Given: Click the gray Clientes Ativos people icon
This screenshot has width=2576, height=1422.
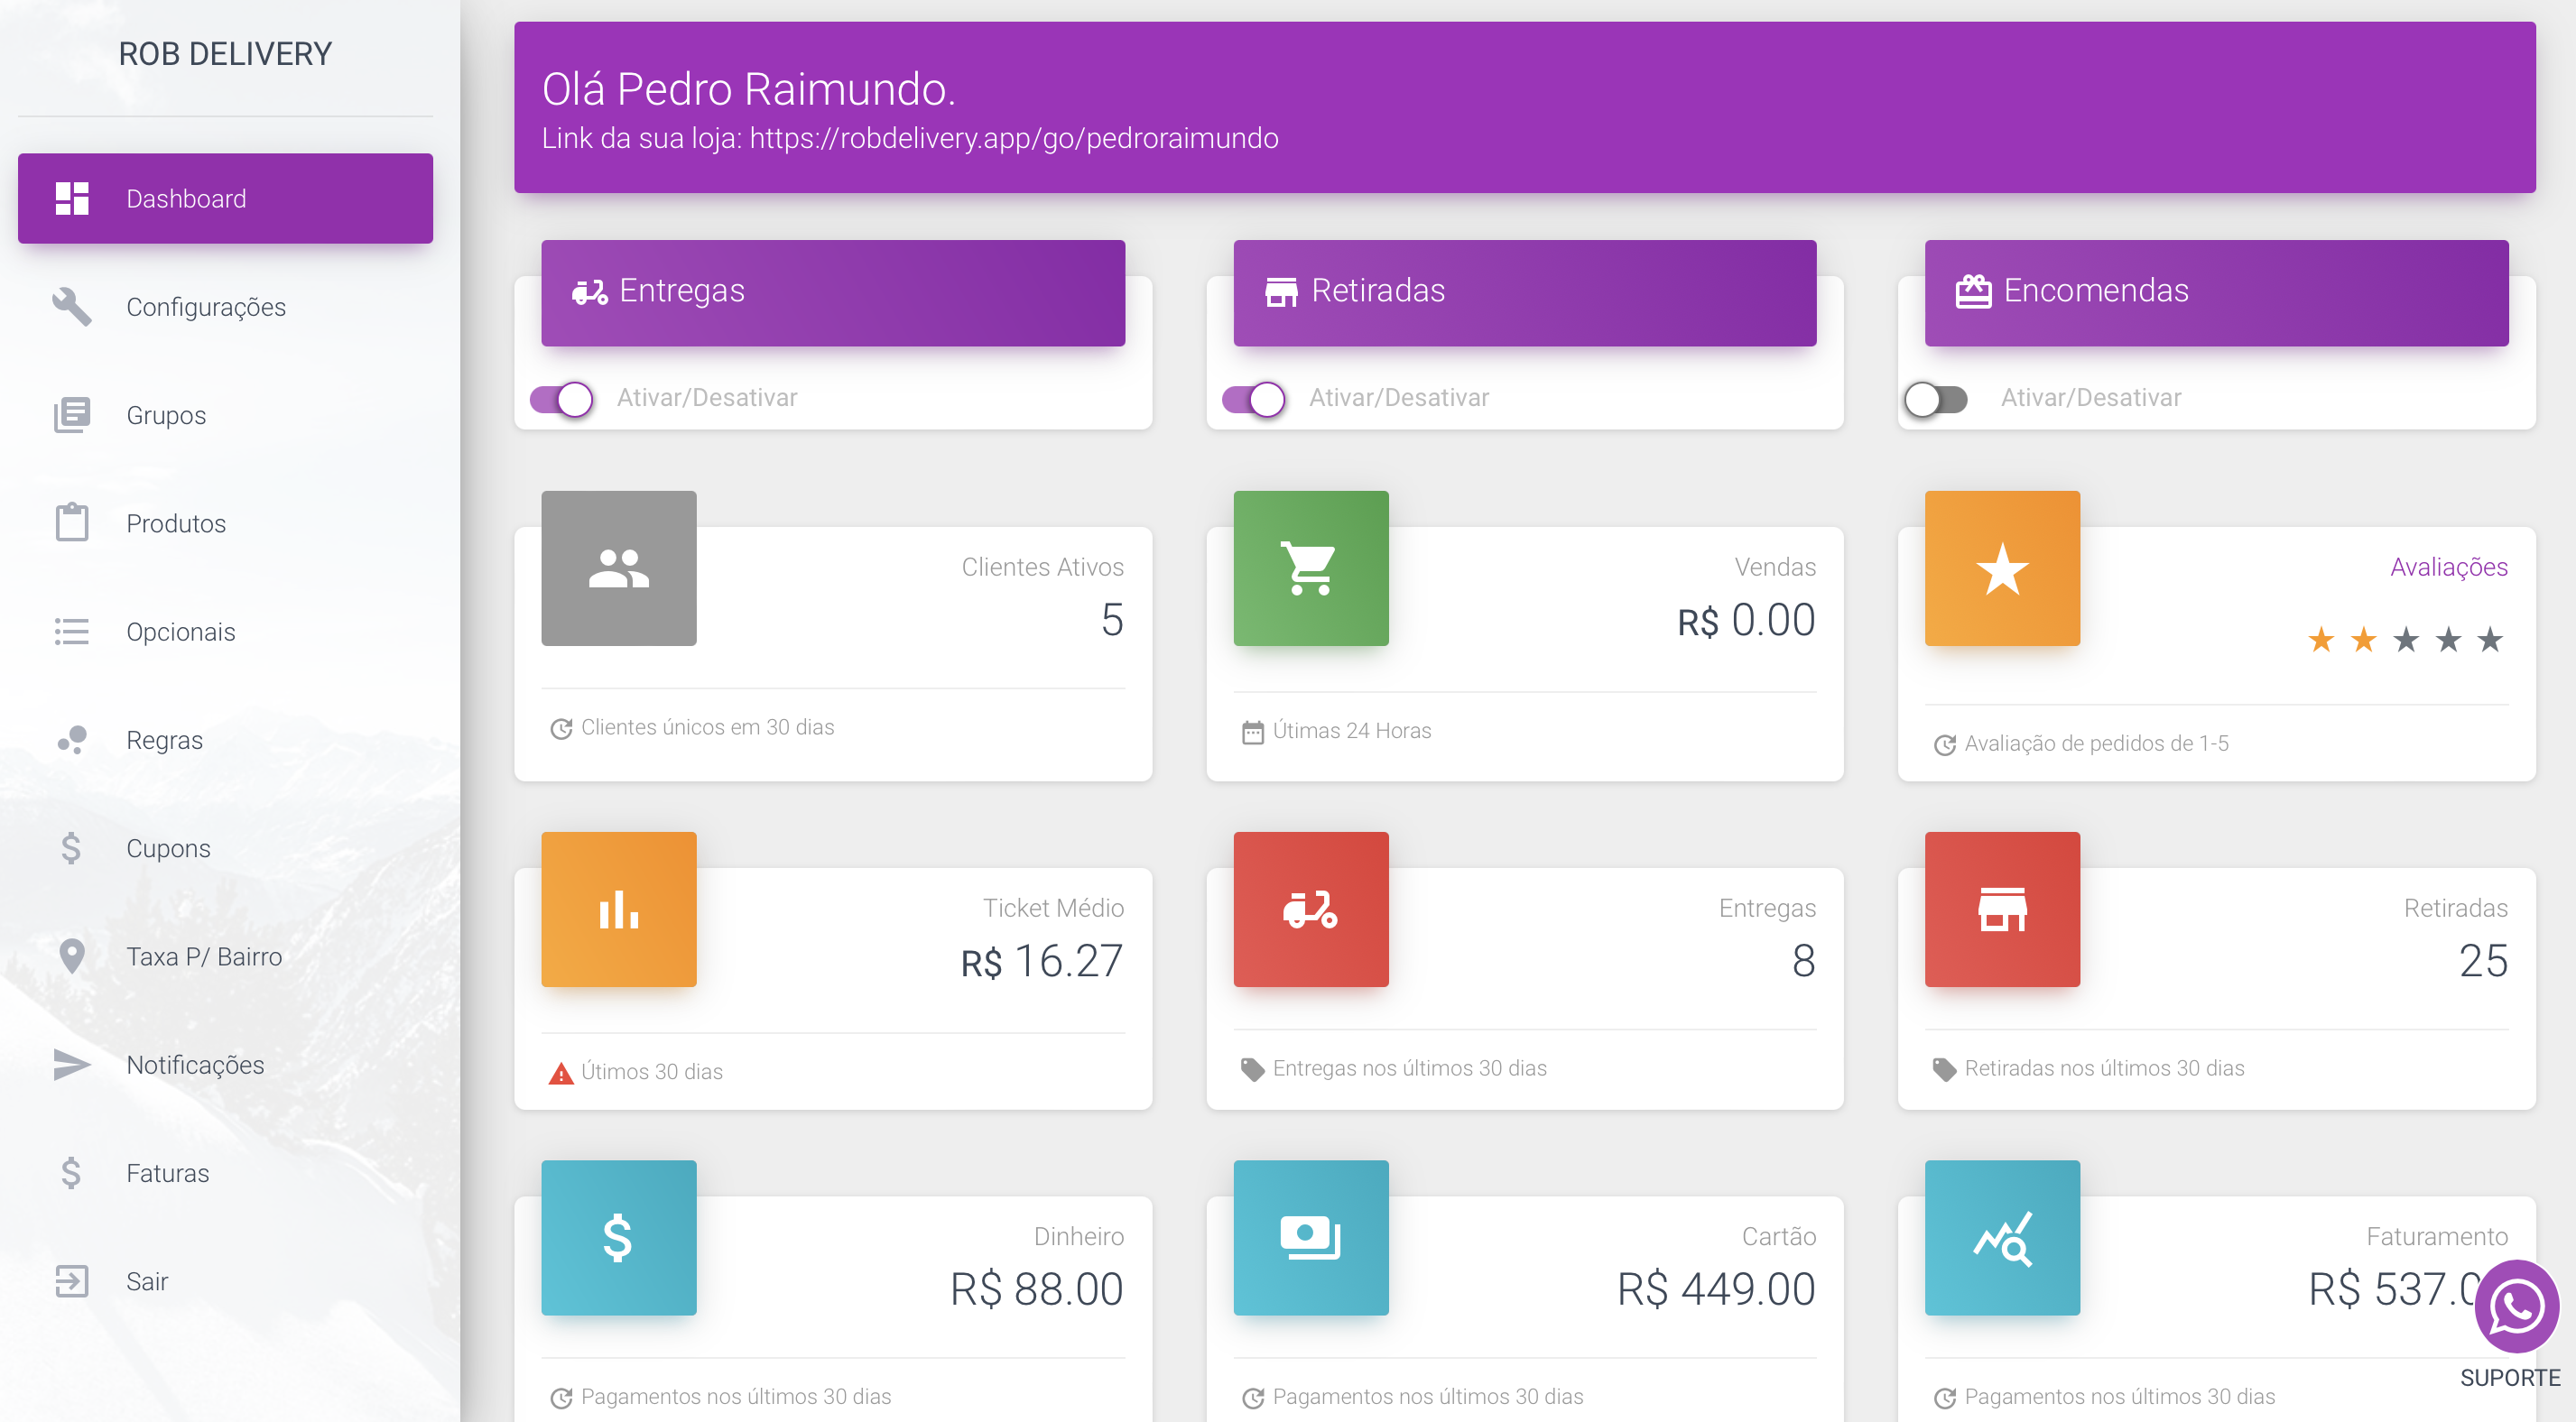Looking at the screenshot, I should tap(618, 568).
